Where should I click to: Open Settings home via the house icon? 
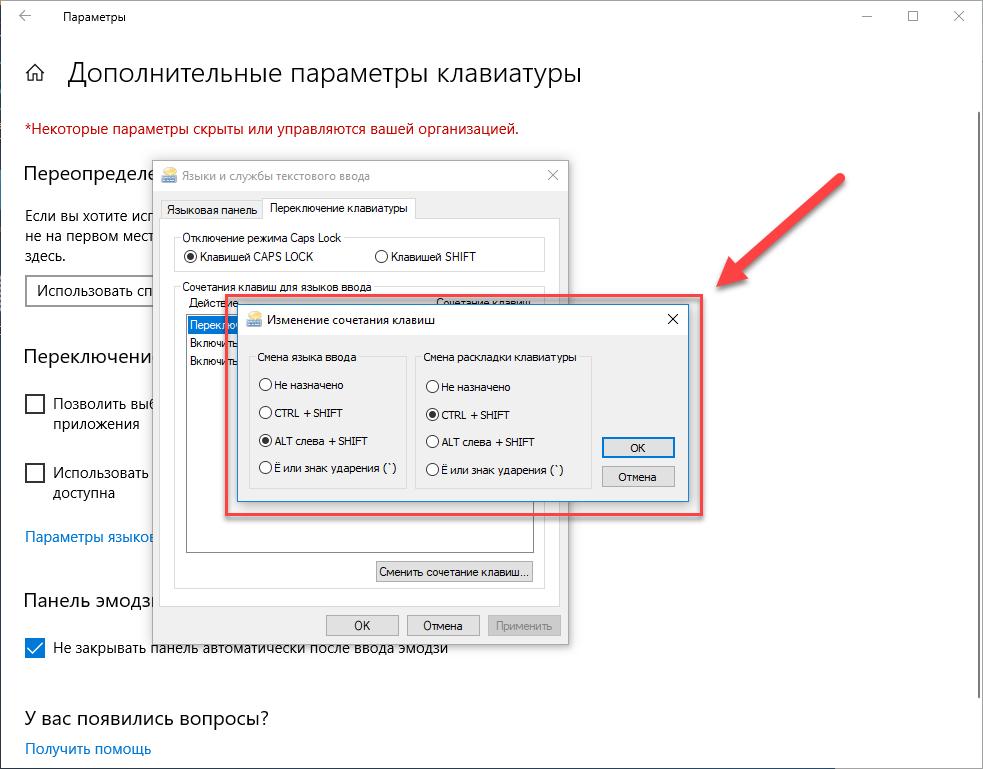tap(35, 73)
